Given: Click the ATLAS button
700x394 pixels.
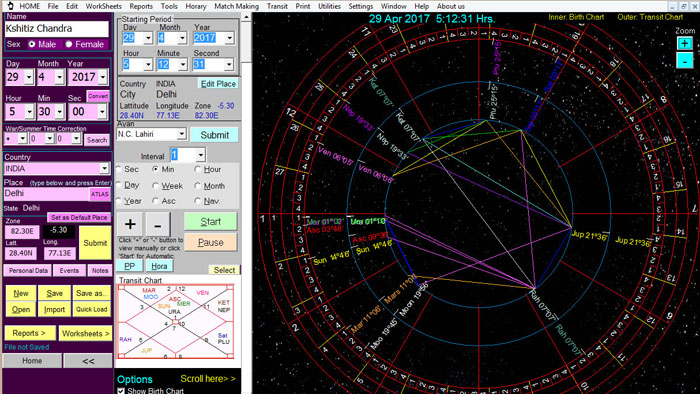Looking at the screenshot, I should 100,194.
